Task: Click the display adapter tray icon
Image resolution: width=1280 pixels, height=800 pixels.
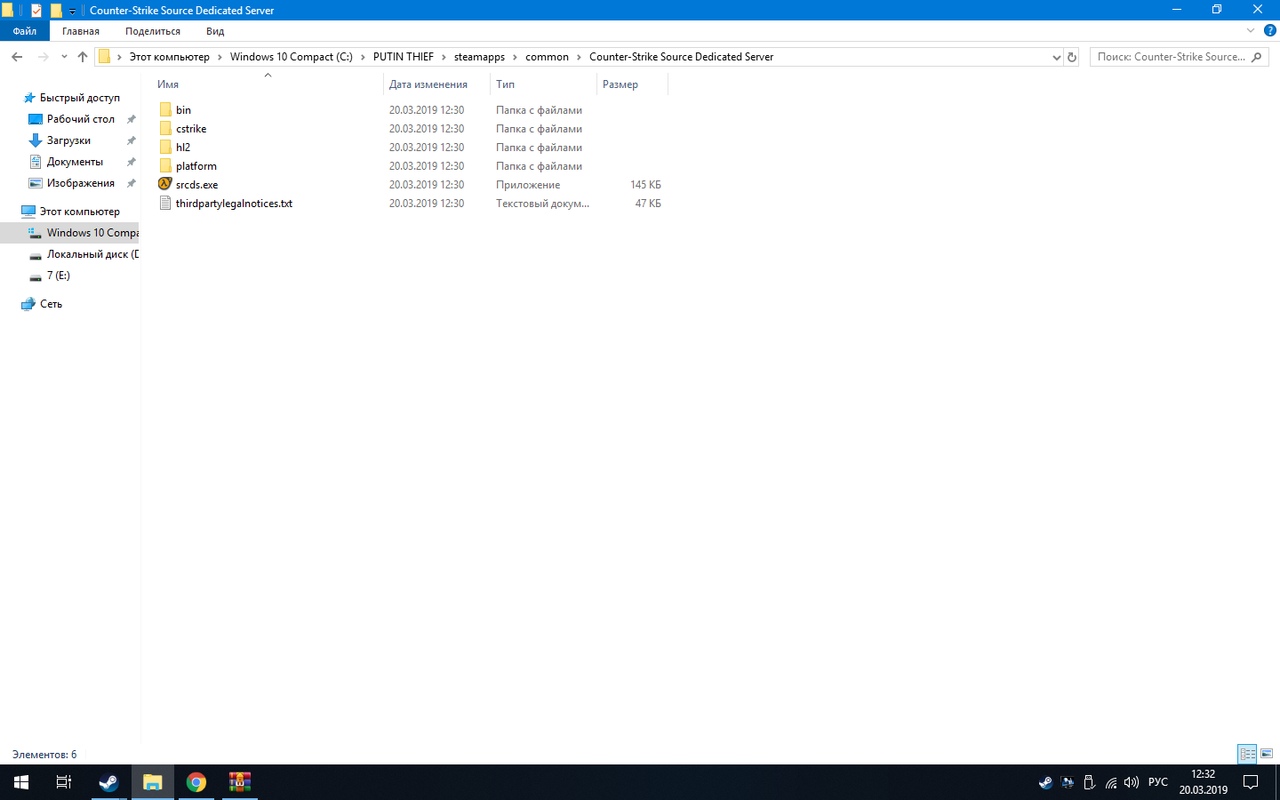Action: click(1067, 782)
